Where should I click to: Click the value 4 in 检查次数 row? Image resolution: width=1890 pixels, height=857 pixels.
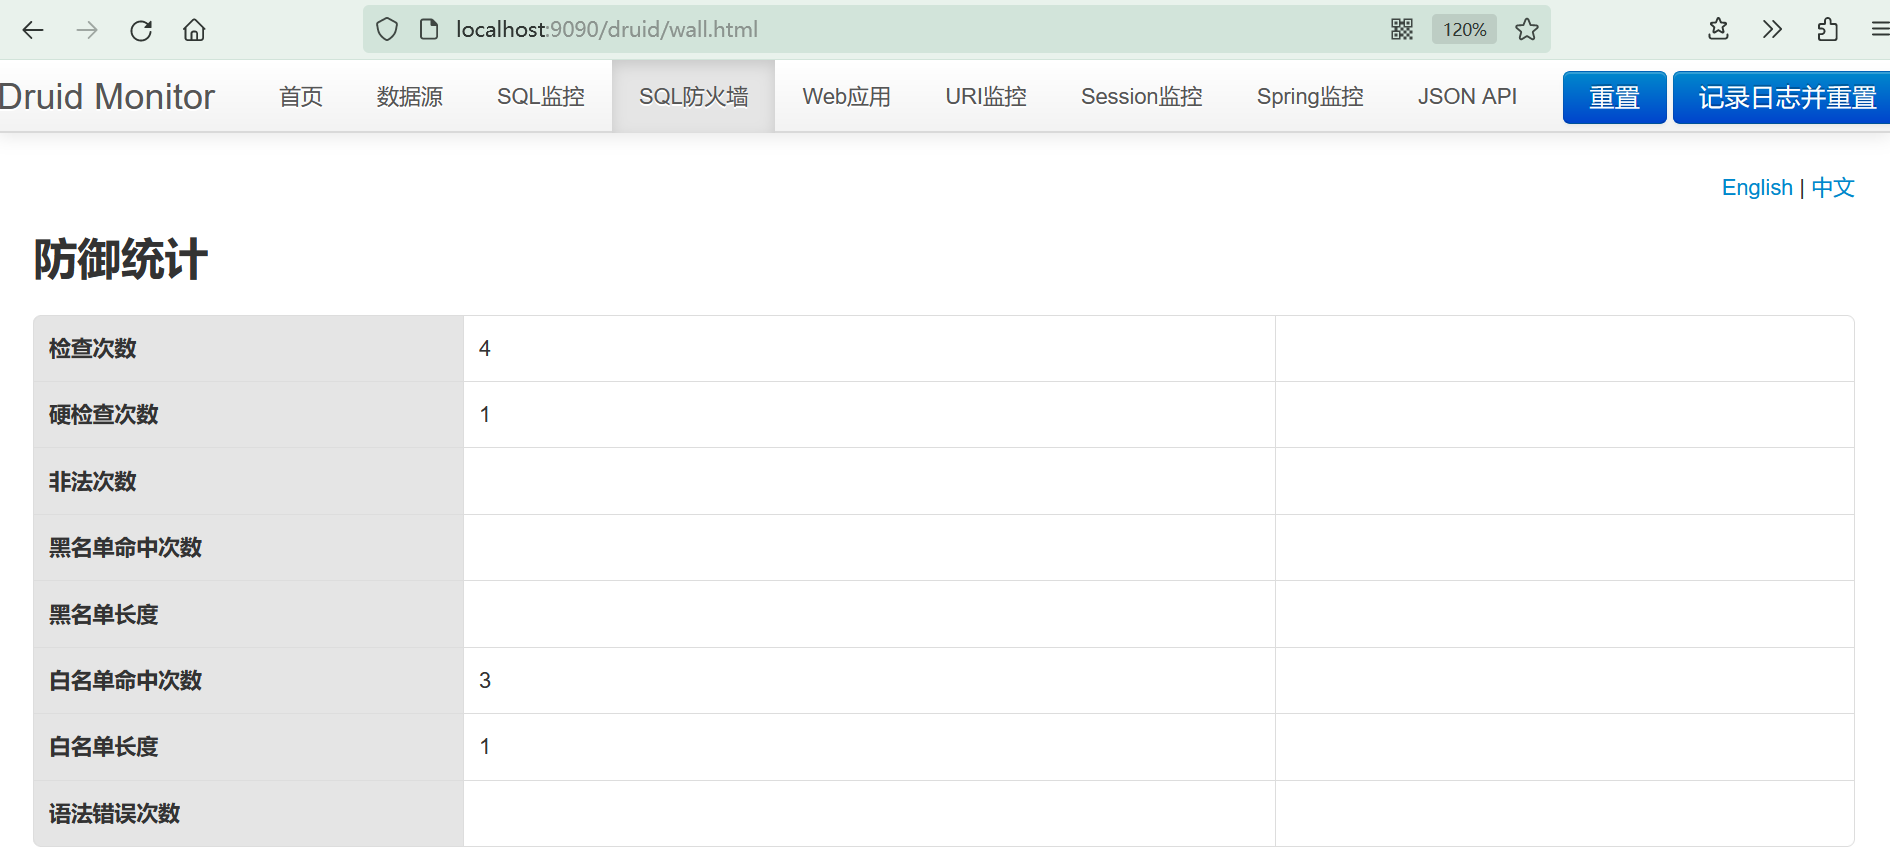[x=485, y=348]
